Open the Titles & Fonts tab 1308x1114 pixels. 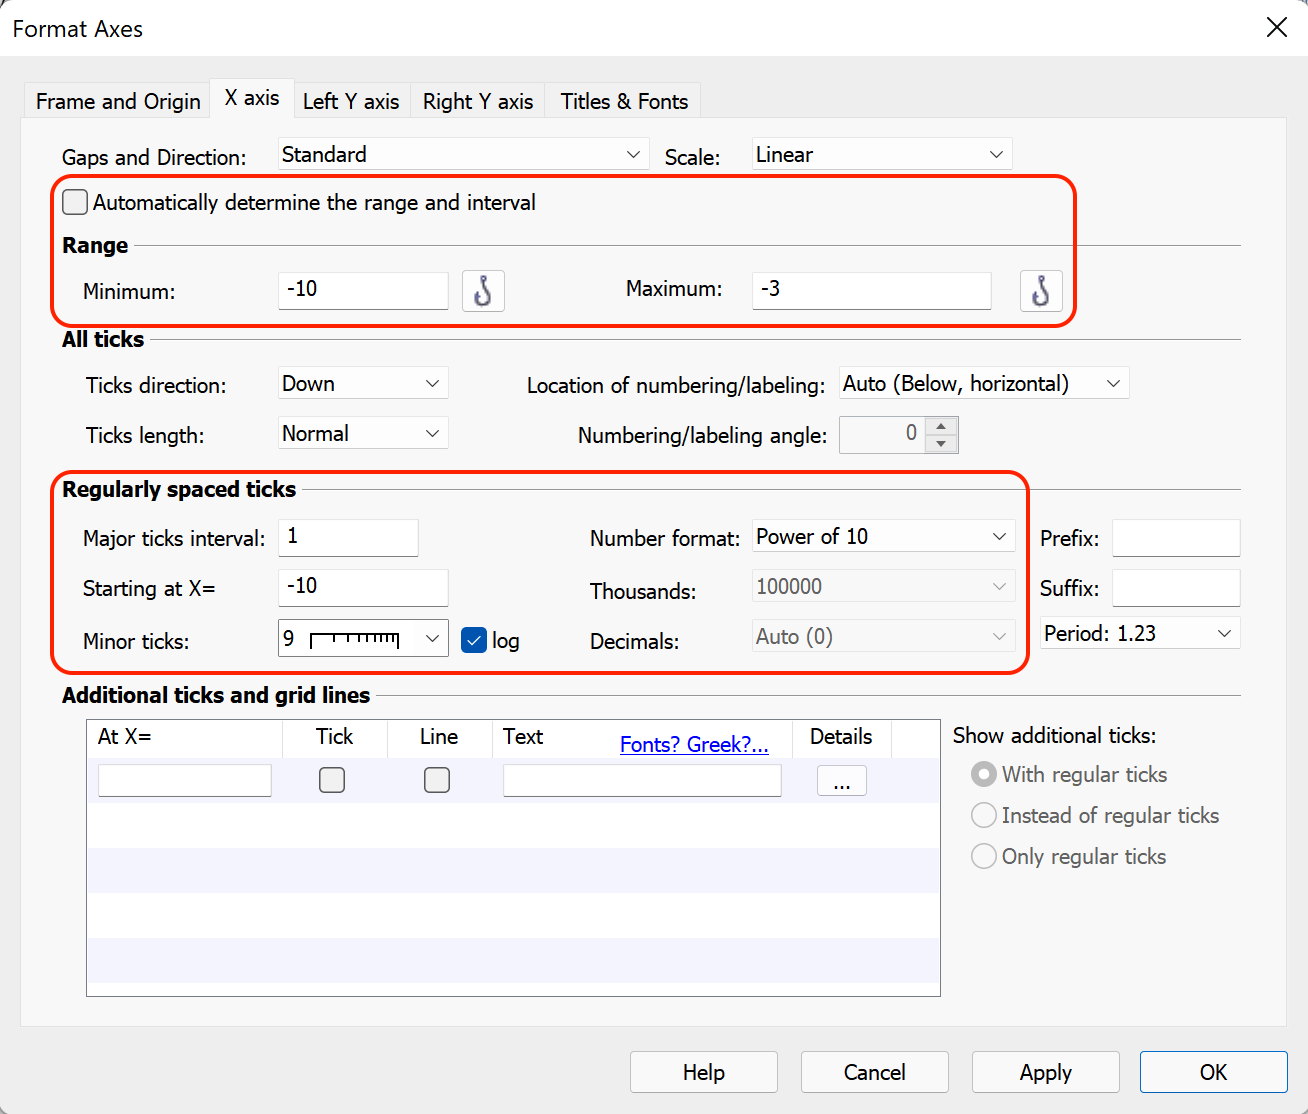pos(624,101)
